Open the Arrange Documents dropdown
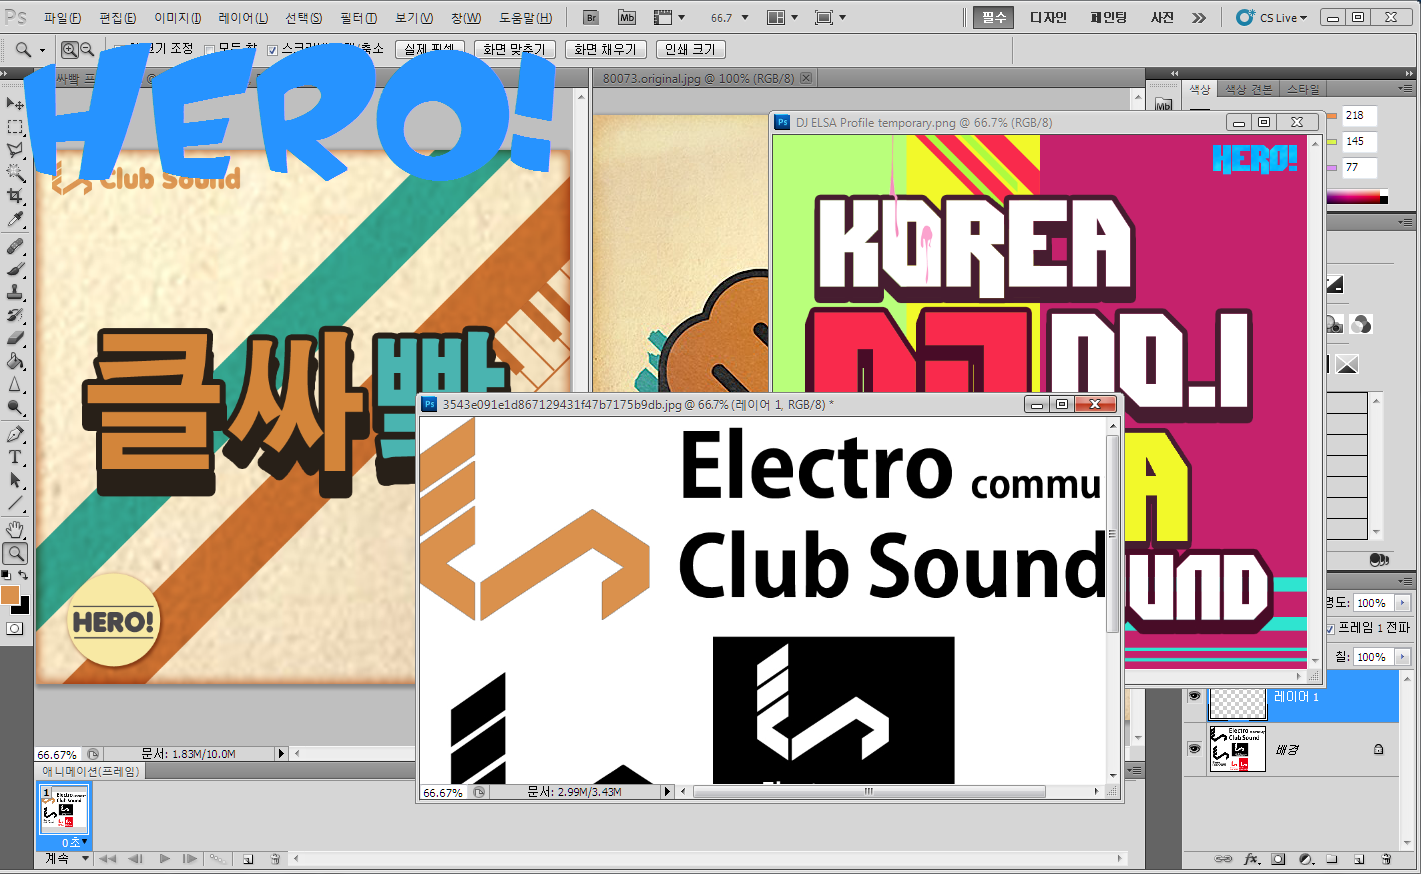The image size is (1421, 874). coord(782,18)
